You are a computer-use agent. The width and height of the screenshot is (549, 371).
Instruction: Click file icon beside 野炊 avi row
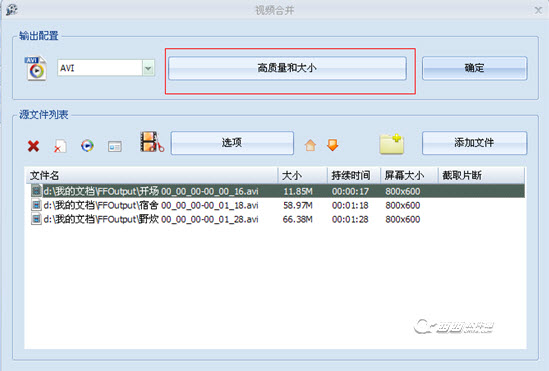coord(36,219)
